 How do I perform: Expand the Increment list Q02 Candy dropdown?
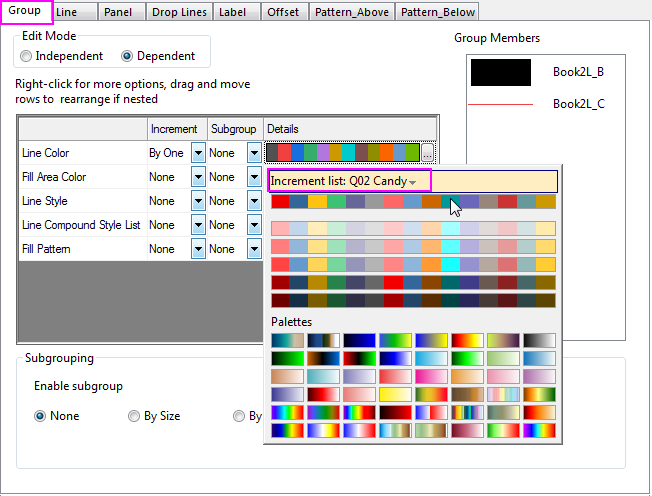coord(413,182)
